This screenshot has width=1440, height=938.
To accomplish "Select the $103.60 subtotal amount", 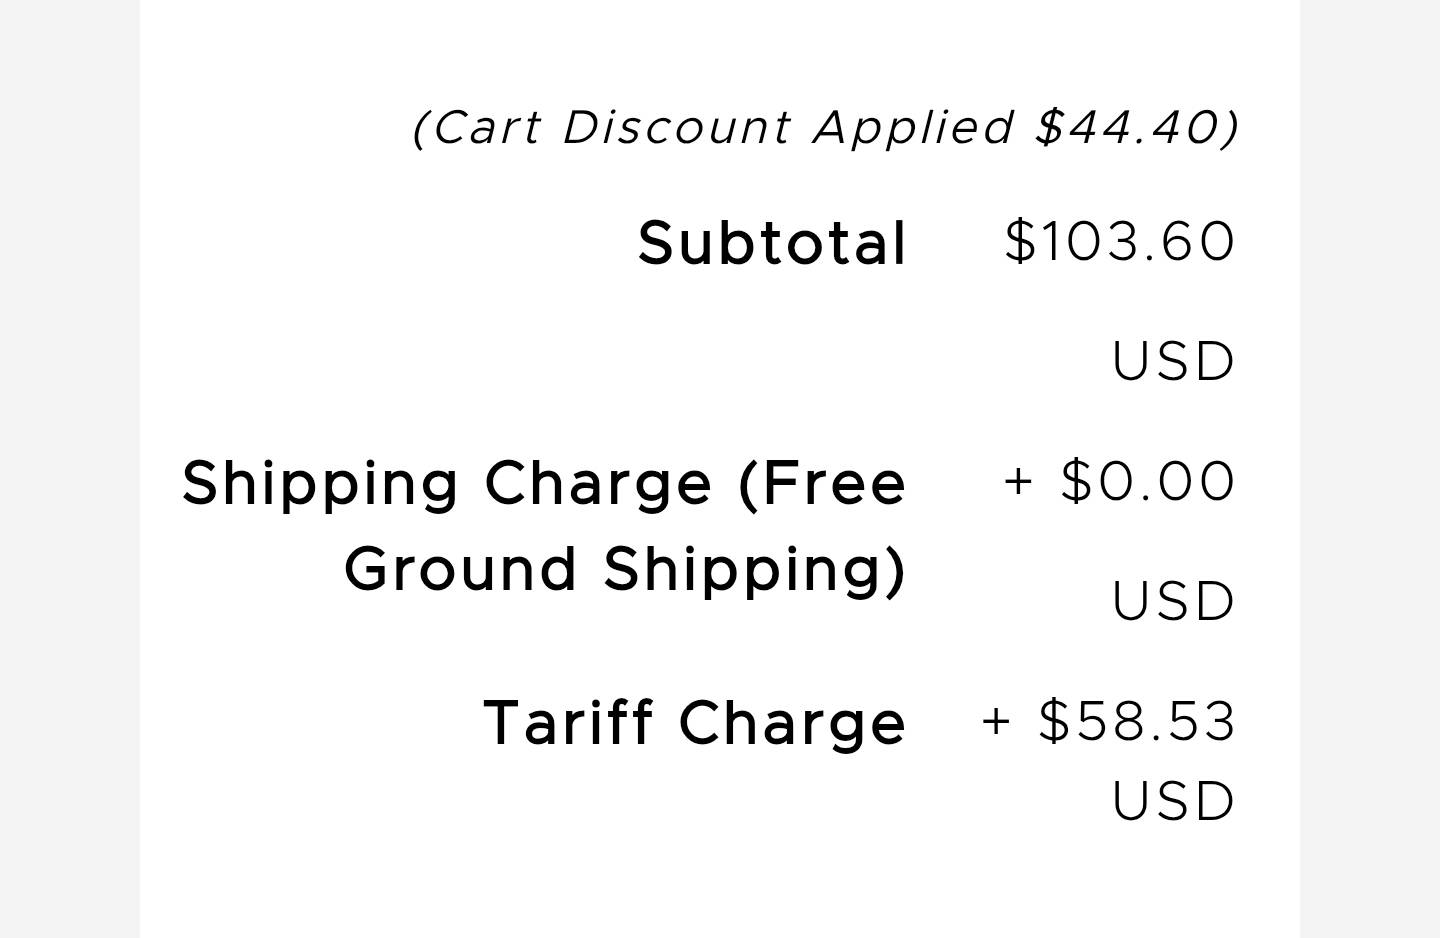I will coord(1119,242).
